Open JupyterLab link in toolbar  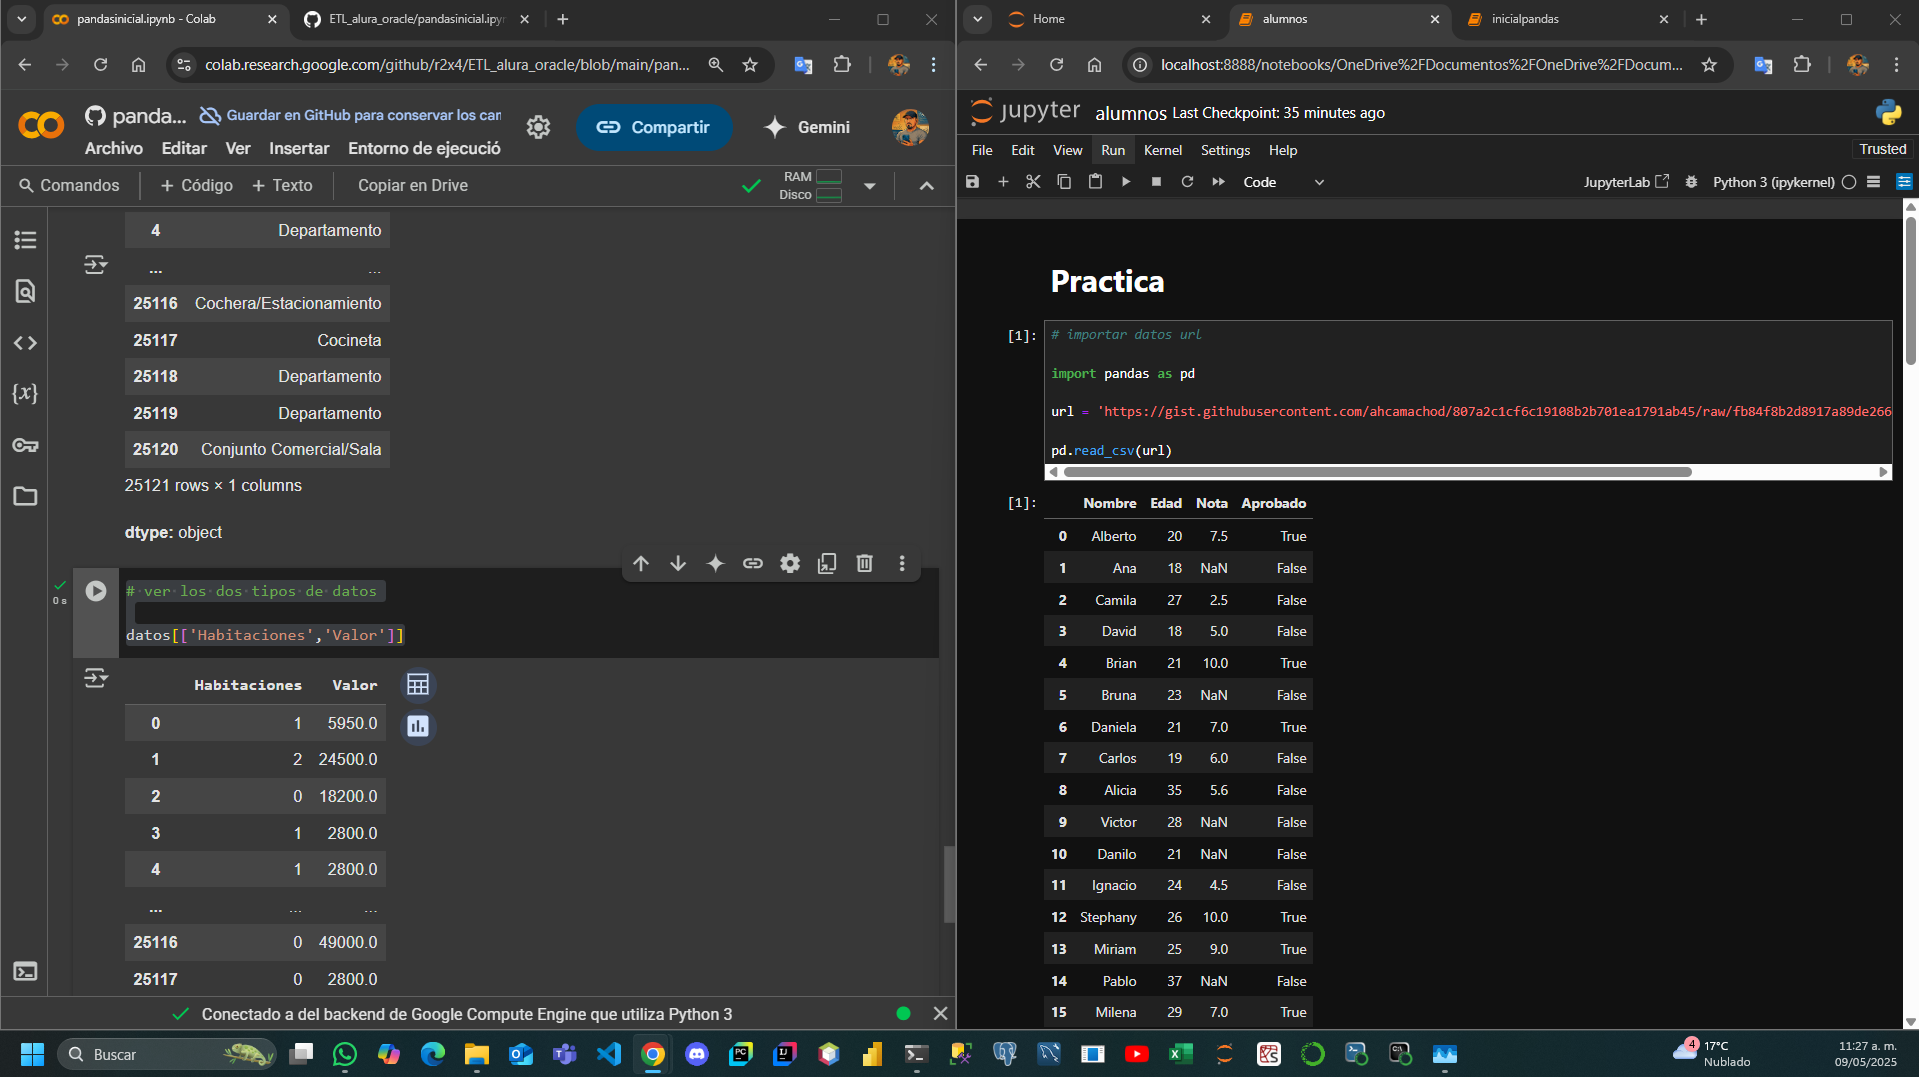click(1626, 182)
